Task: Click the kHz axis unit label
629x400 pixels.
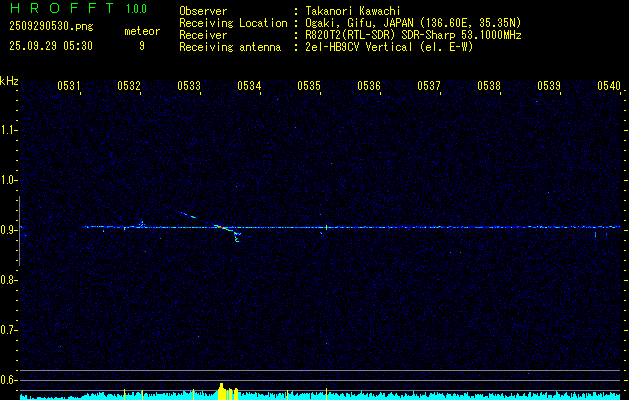Action: tap(9, 81)
